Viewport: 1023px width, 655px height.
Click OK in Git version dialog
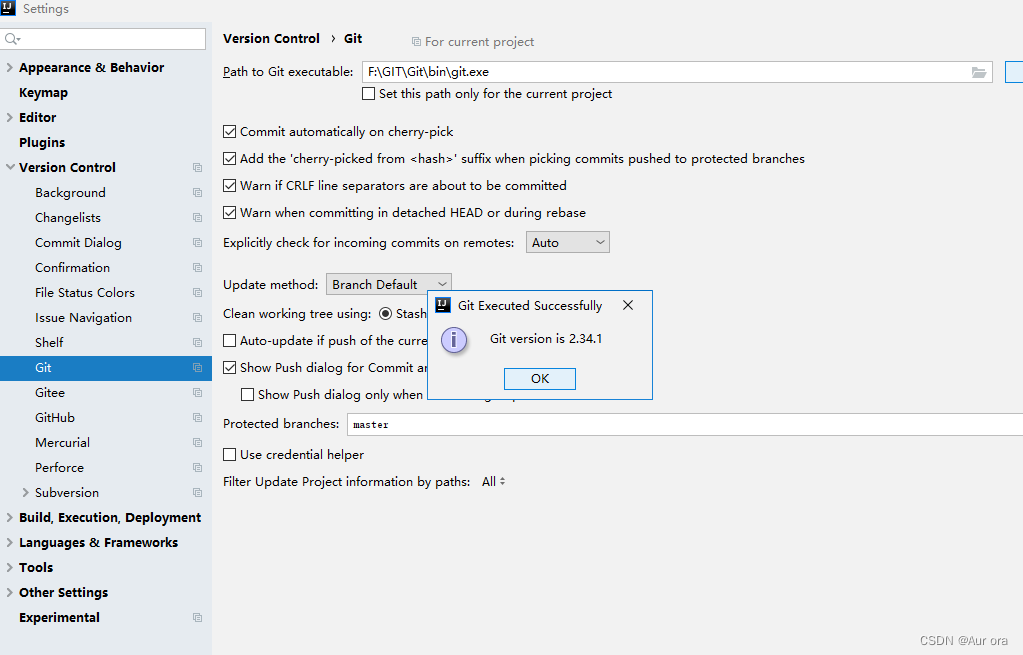point(540,379)
